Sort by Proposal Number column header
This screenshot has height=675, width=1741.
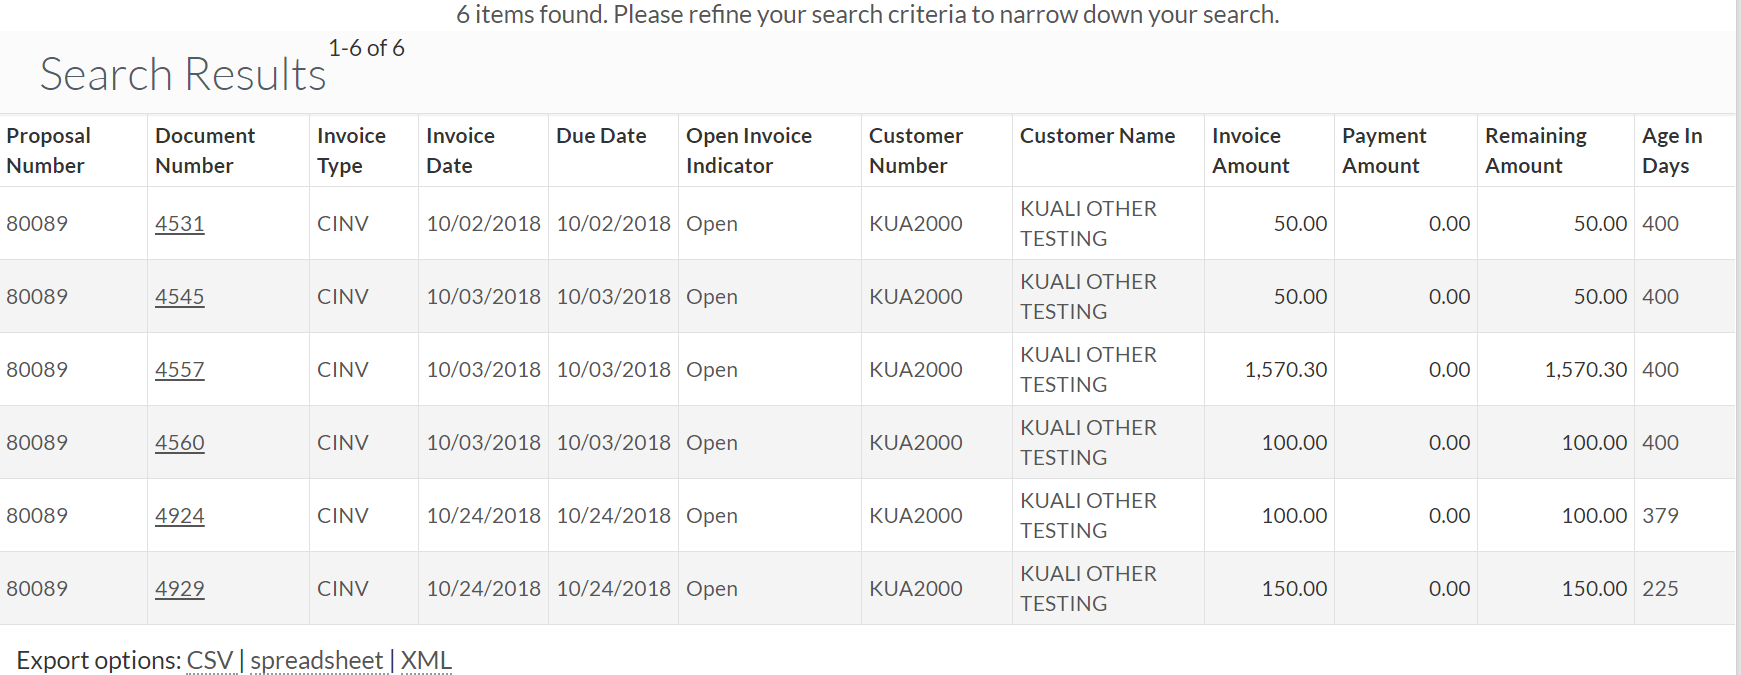point(48,151)
